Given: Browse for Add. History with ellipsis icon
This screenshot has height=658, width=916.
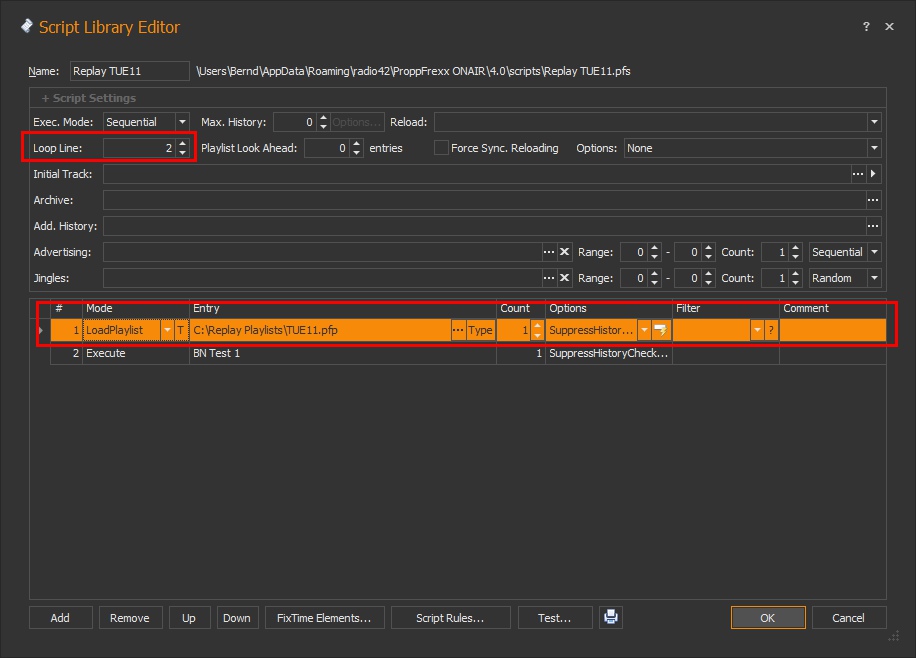Looking at the screenshot, I should (873, 226).
